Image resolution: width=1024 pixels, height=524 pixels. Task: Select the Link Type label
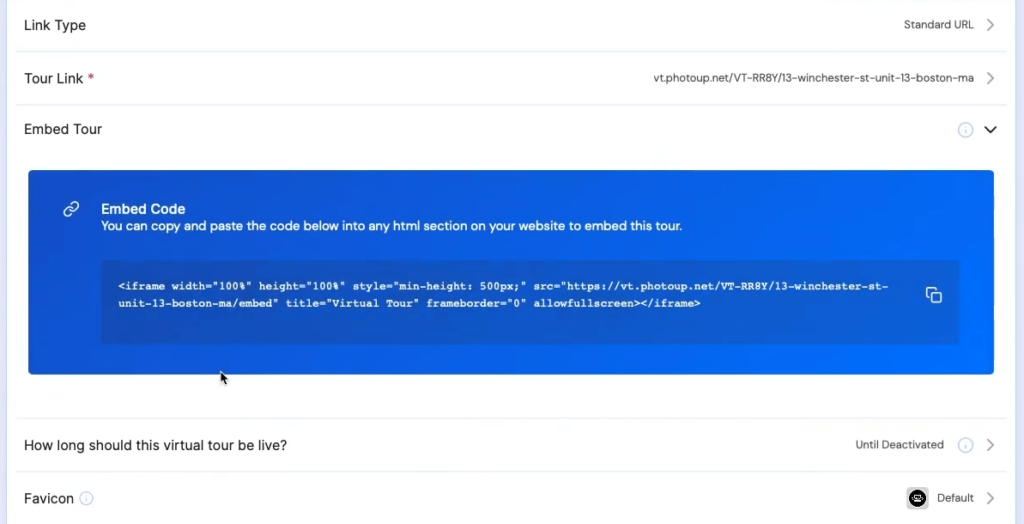[x=55, y=25]
